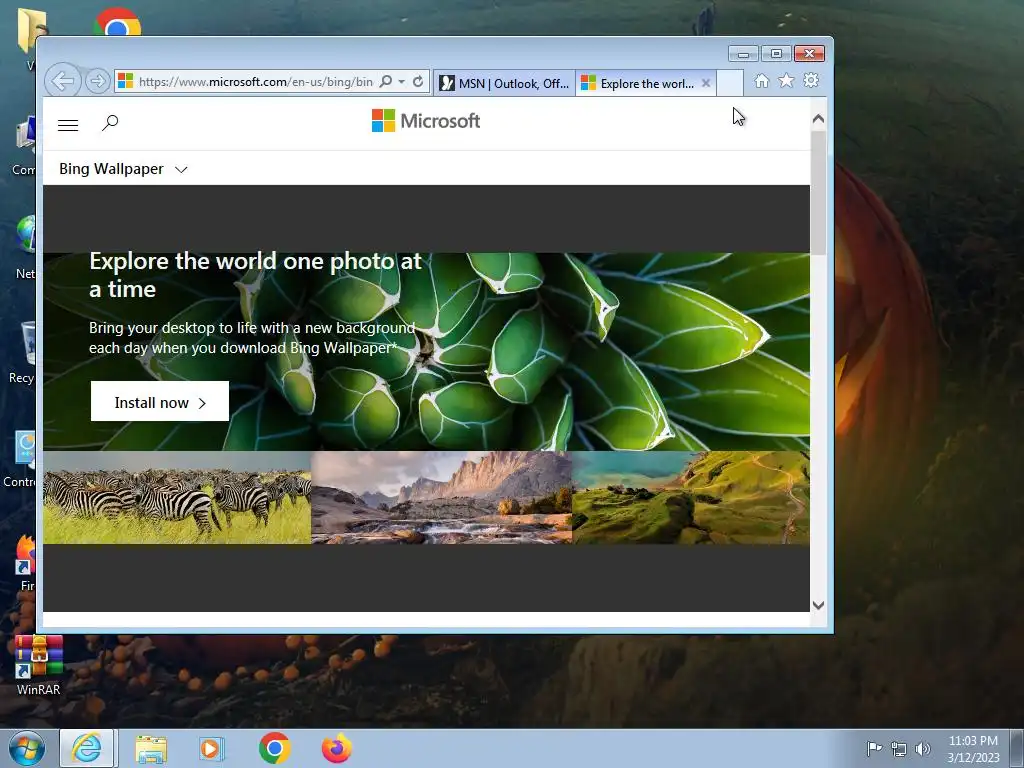Open the Windows Start orb
The image size is (1024, 768).
[x=27, y=748]
